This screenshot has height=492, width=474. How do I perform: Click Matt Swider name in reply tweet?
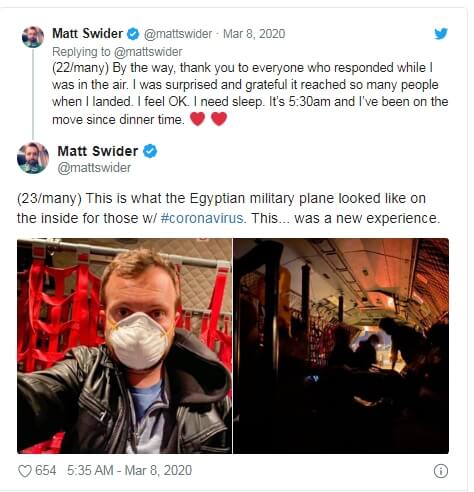[88, 34]
